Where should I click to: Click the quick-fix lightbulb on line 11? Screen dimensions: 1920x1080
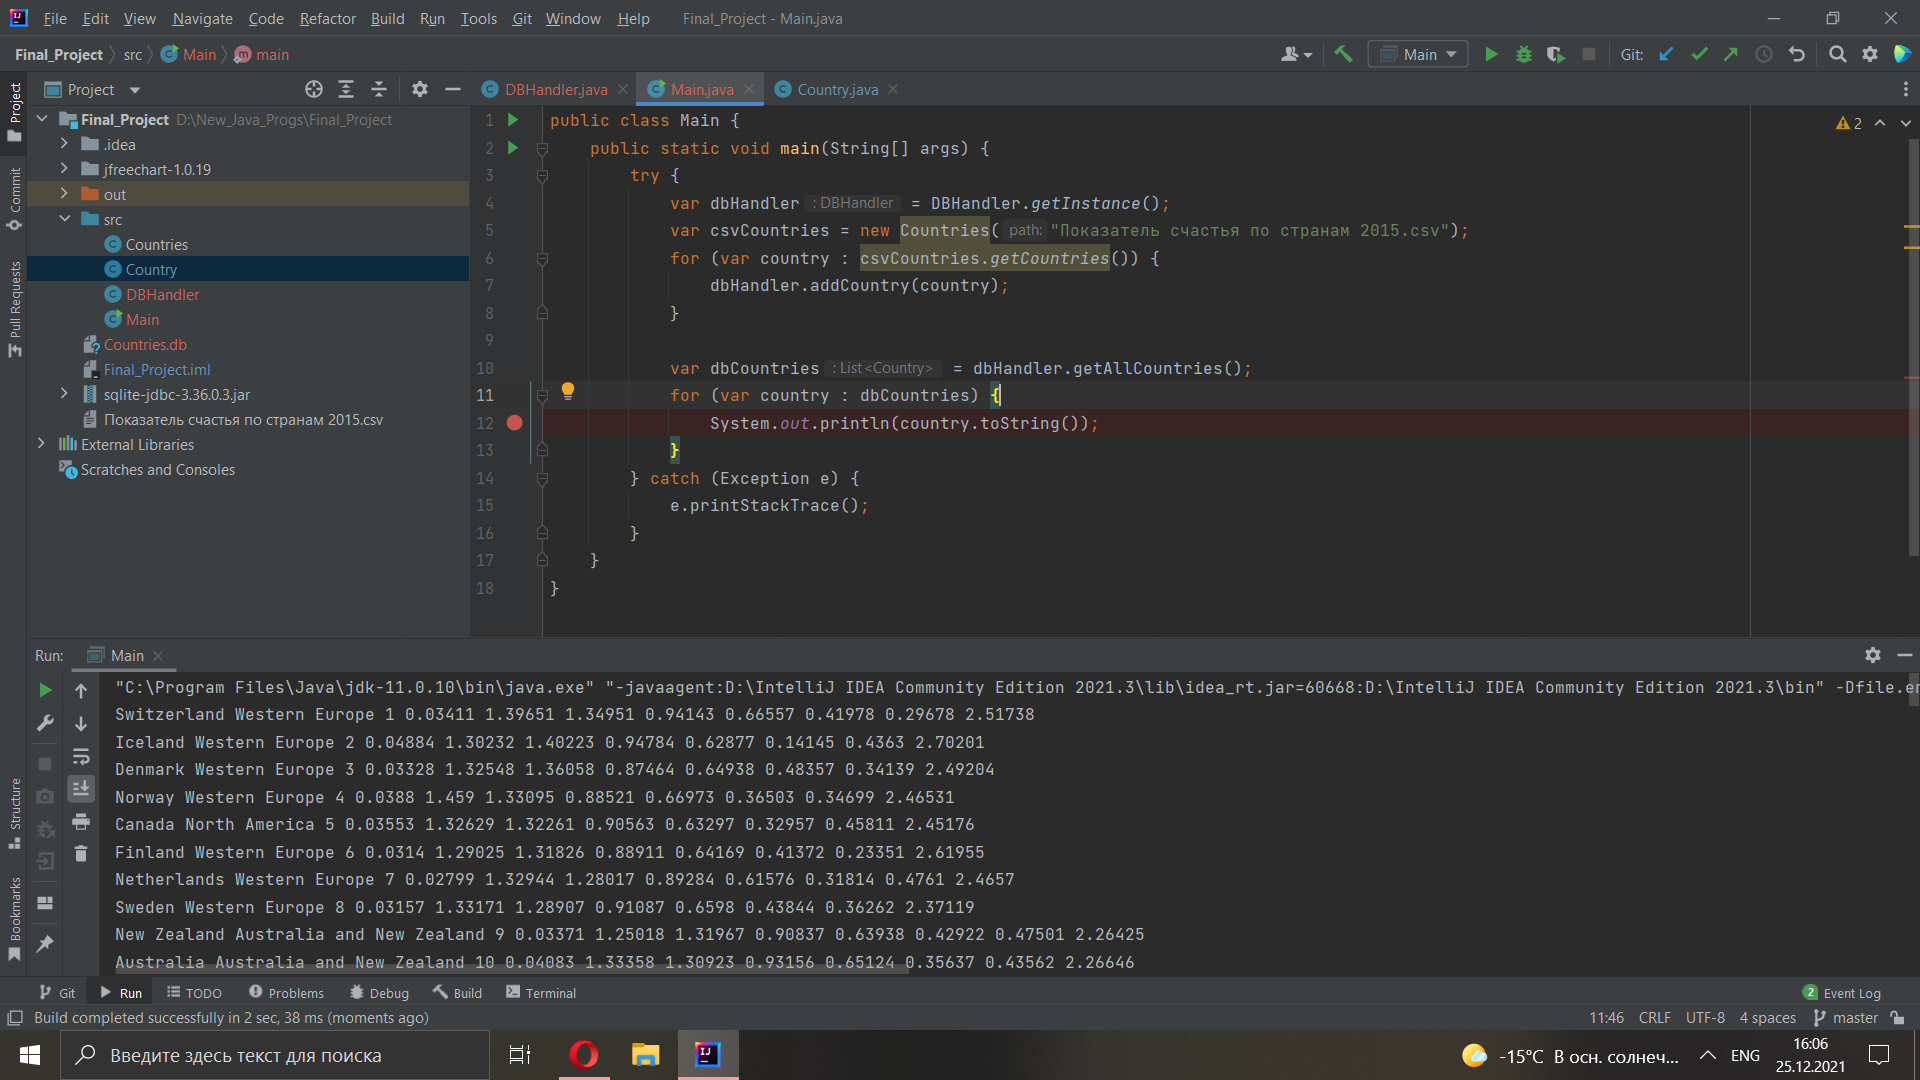[568, 391]
